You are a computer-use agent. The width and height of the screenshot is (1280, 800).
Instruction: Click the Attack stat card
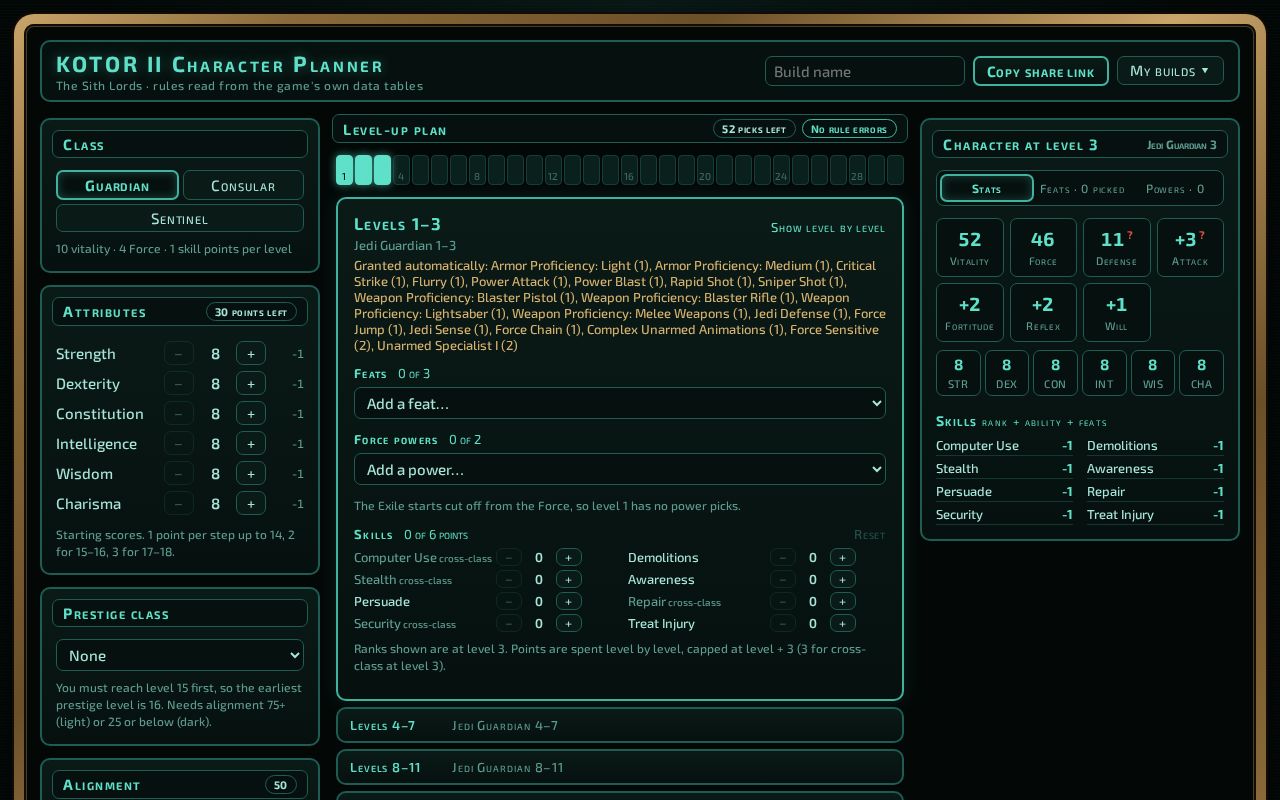pyautogui.click(x=1190, y=247)
